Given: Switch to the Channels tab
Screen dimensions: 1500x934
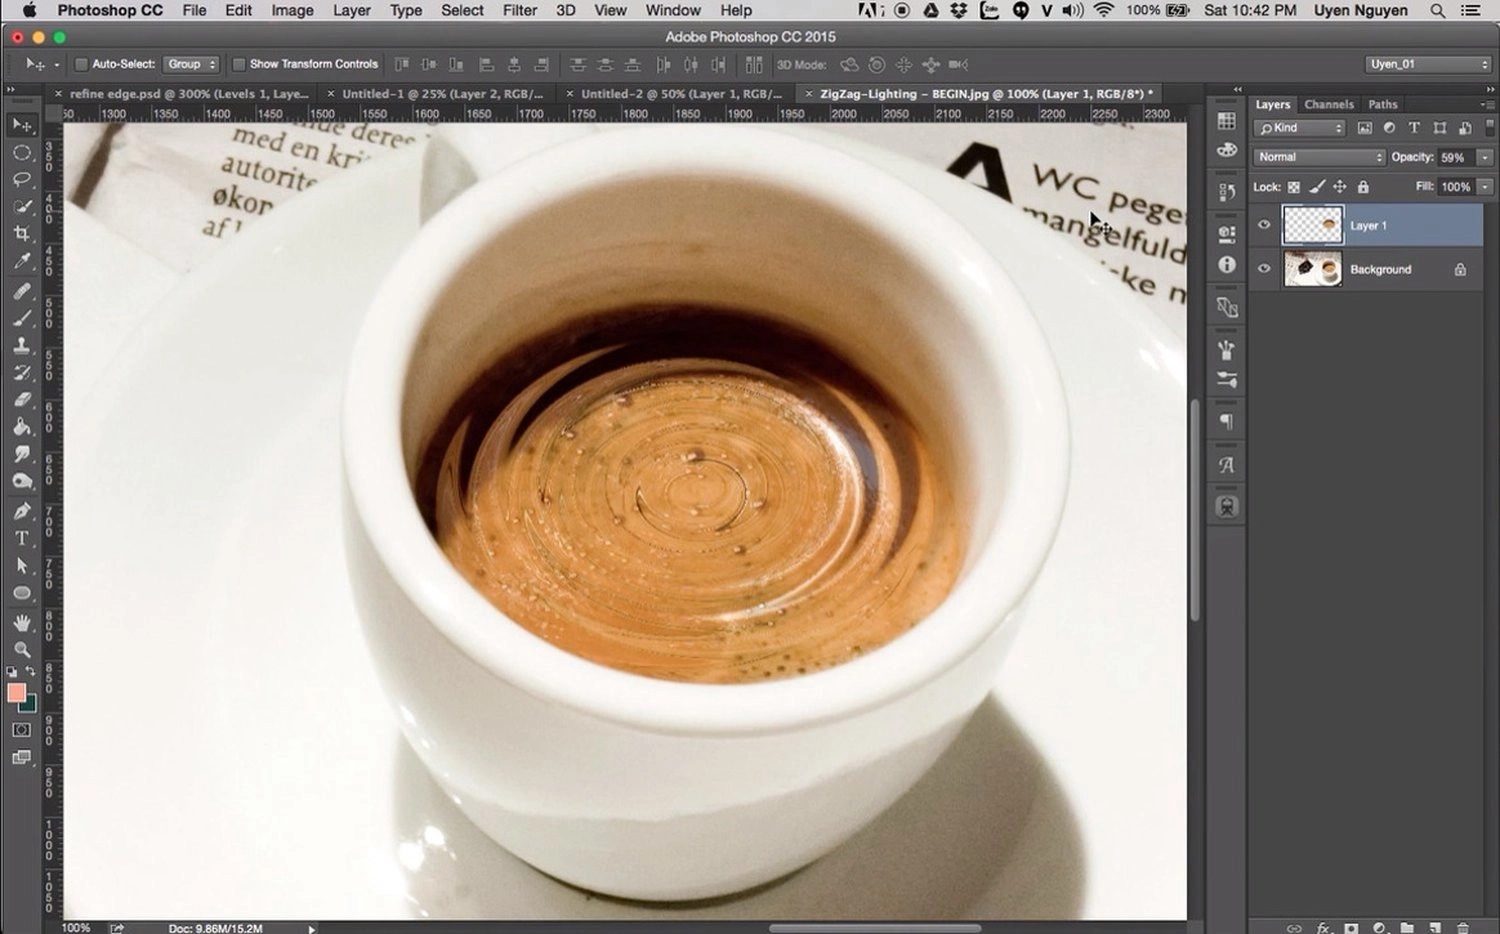Looking at the screenshot, I should pos(1328,104).
